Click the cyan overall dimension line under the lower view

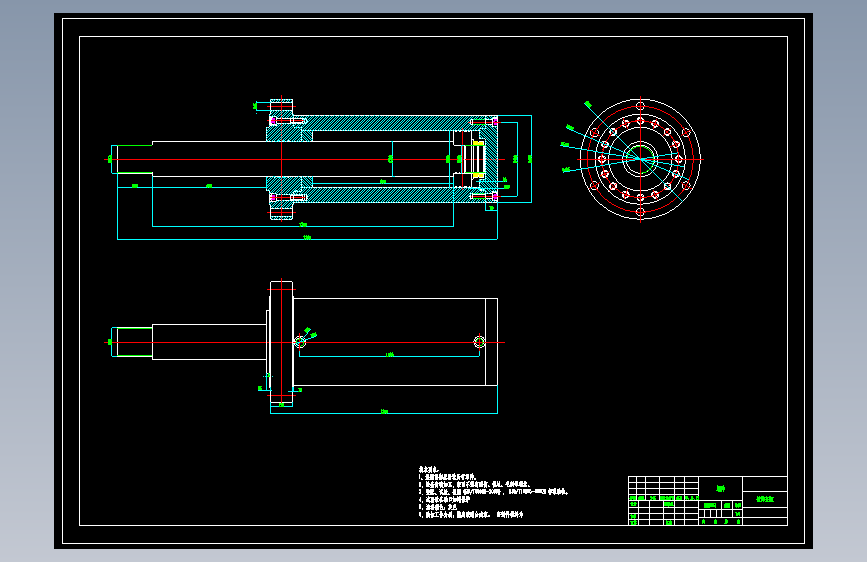(x=384, y=413)
